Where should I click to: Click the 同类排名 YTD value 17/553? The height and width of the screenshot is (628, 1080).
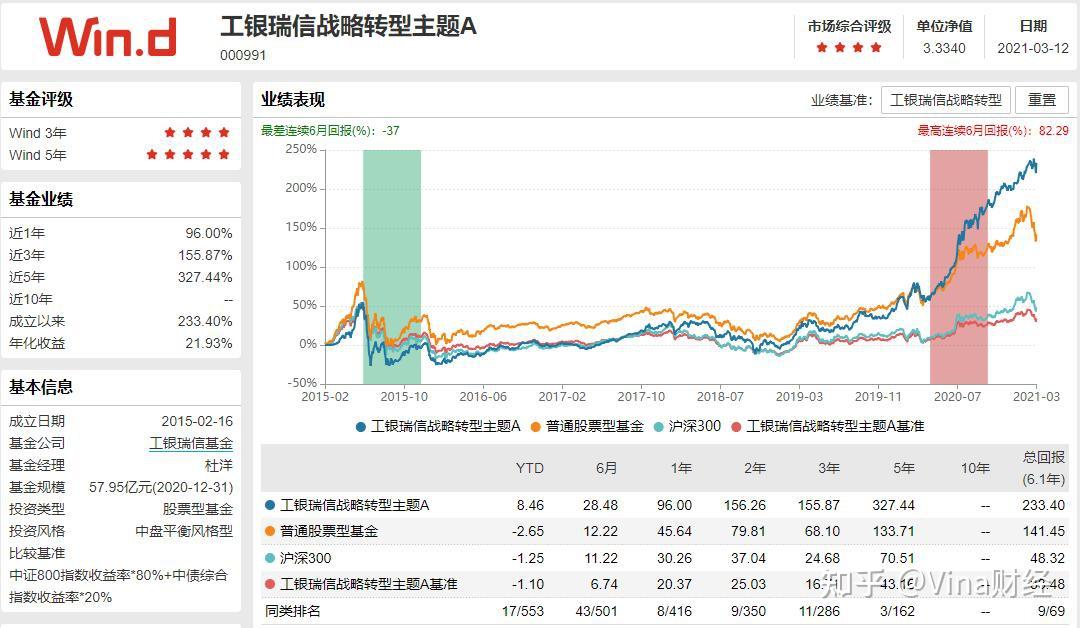[x=523, y=611]
